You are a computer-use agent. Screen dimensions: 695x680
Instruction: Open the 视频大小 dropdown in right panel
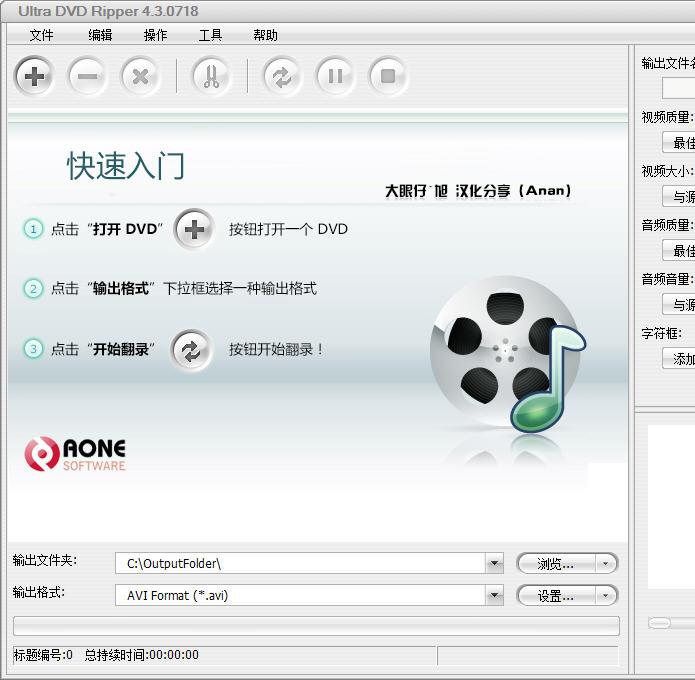pos(679,196)
